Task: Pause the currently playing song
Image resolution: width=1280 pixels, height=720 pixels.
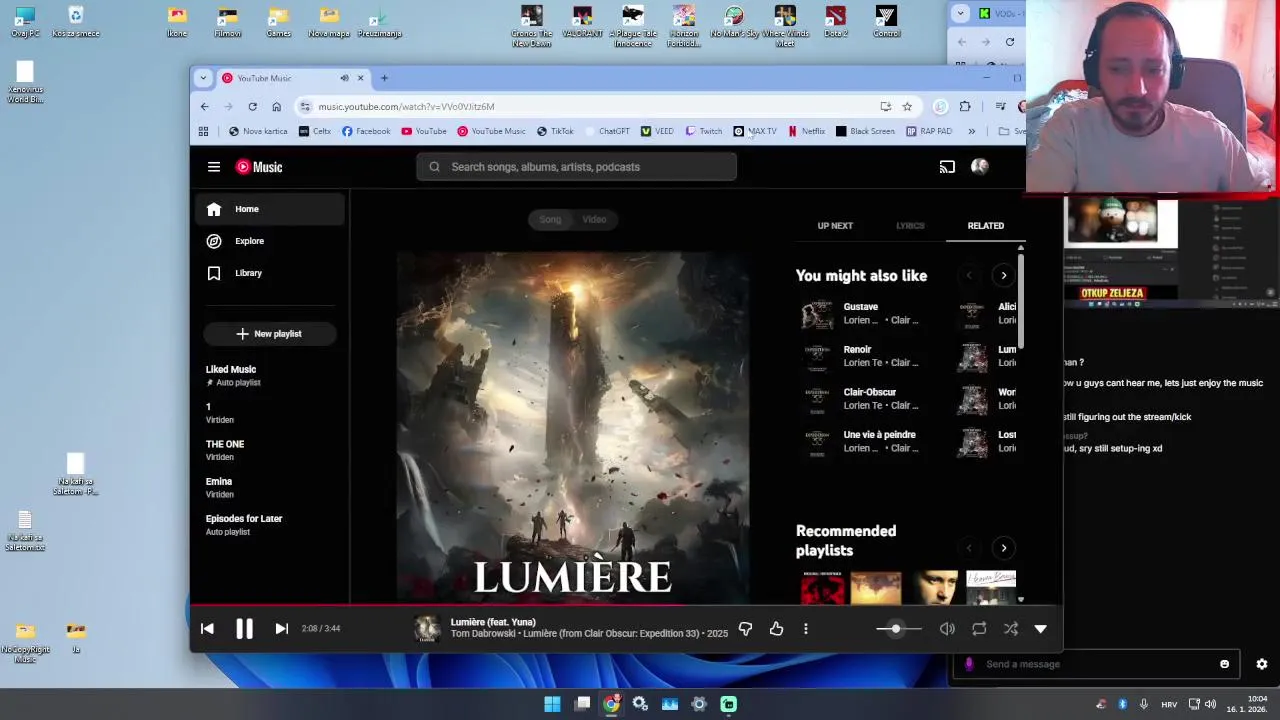Action: (244, 628)
